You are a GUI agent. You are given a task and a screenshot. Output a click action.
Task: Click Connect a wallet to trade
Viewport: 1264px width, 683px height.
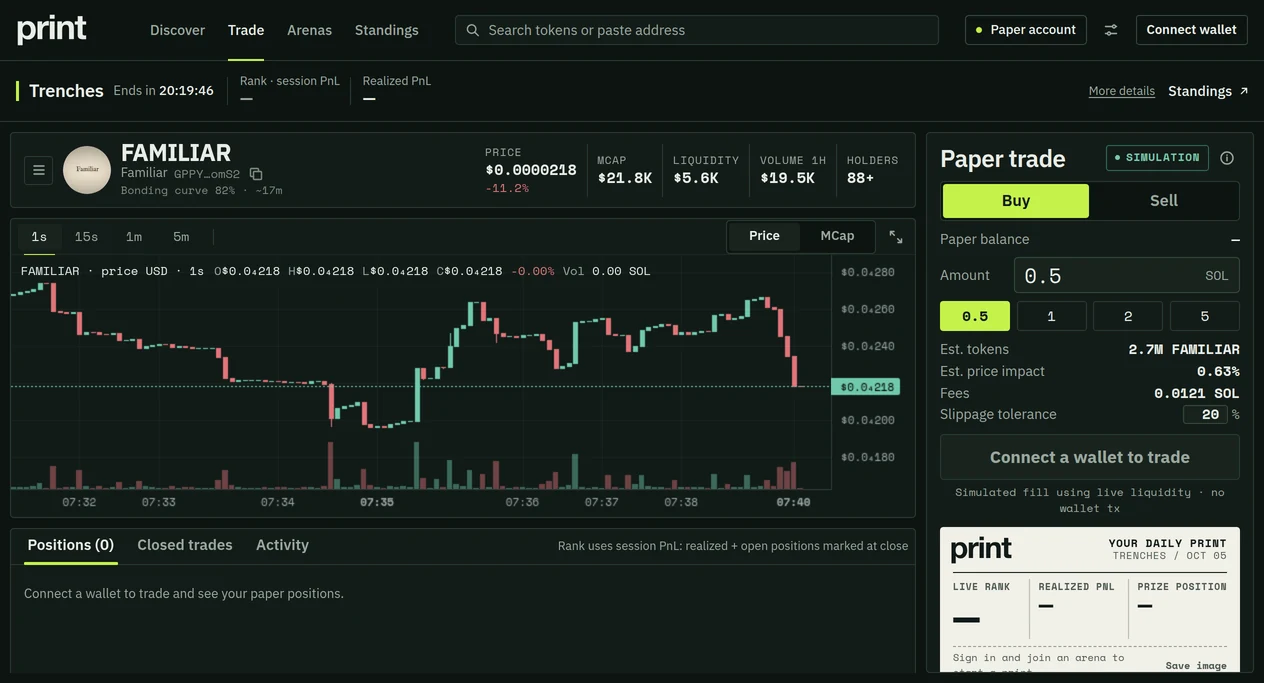[x=1090, y=457]
